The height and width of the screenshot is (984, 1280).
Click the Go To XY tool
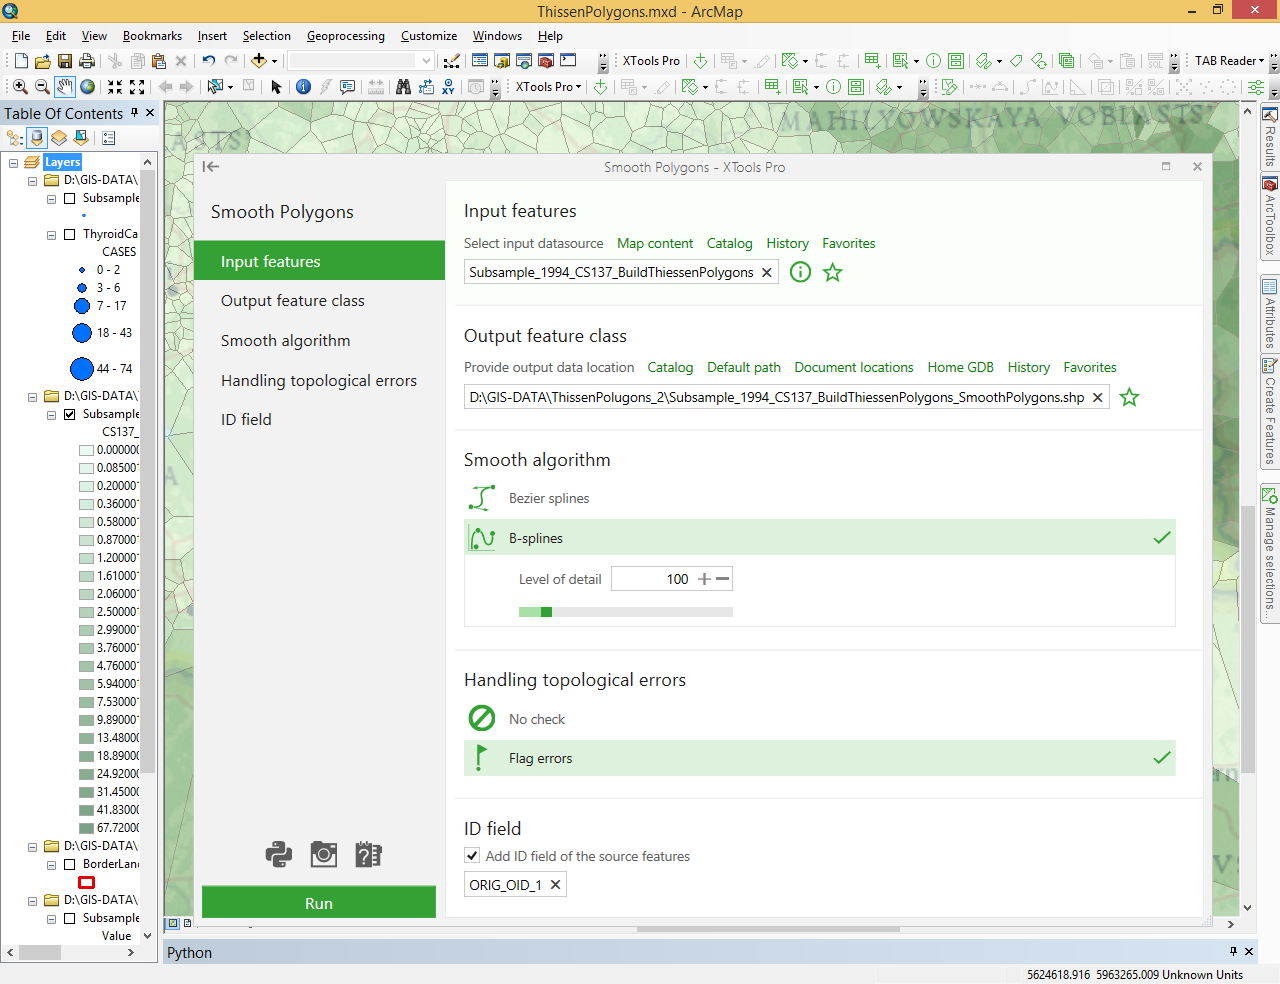point(448,87)
